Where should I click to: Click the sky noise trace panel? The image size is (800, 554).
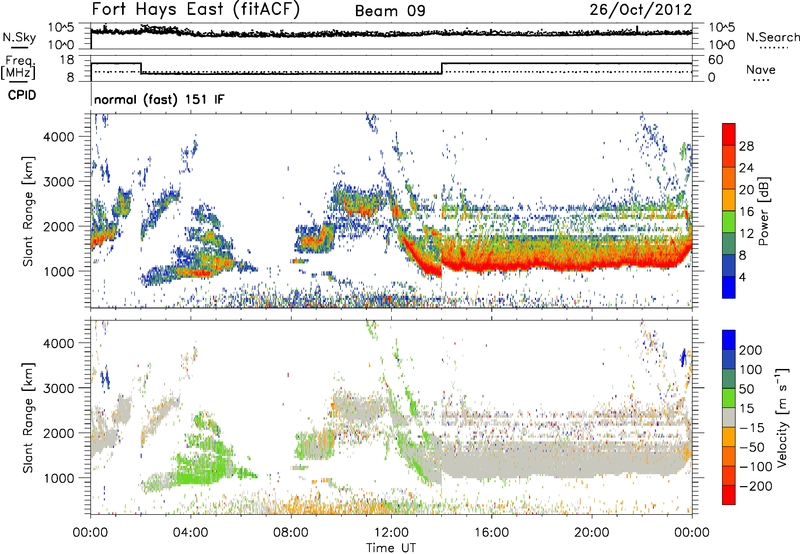pos(392,36)
